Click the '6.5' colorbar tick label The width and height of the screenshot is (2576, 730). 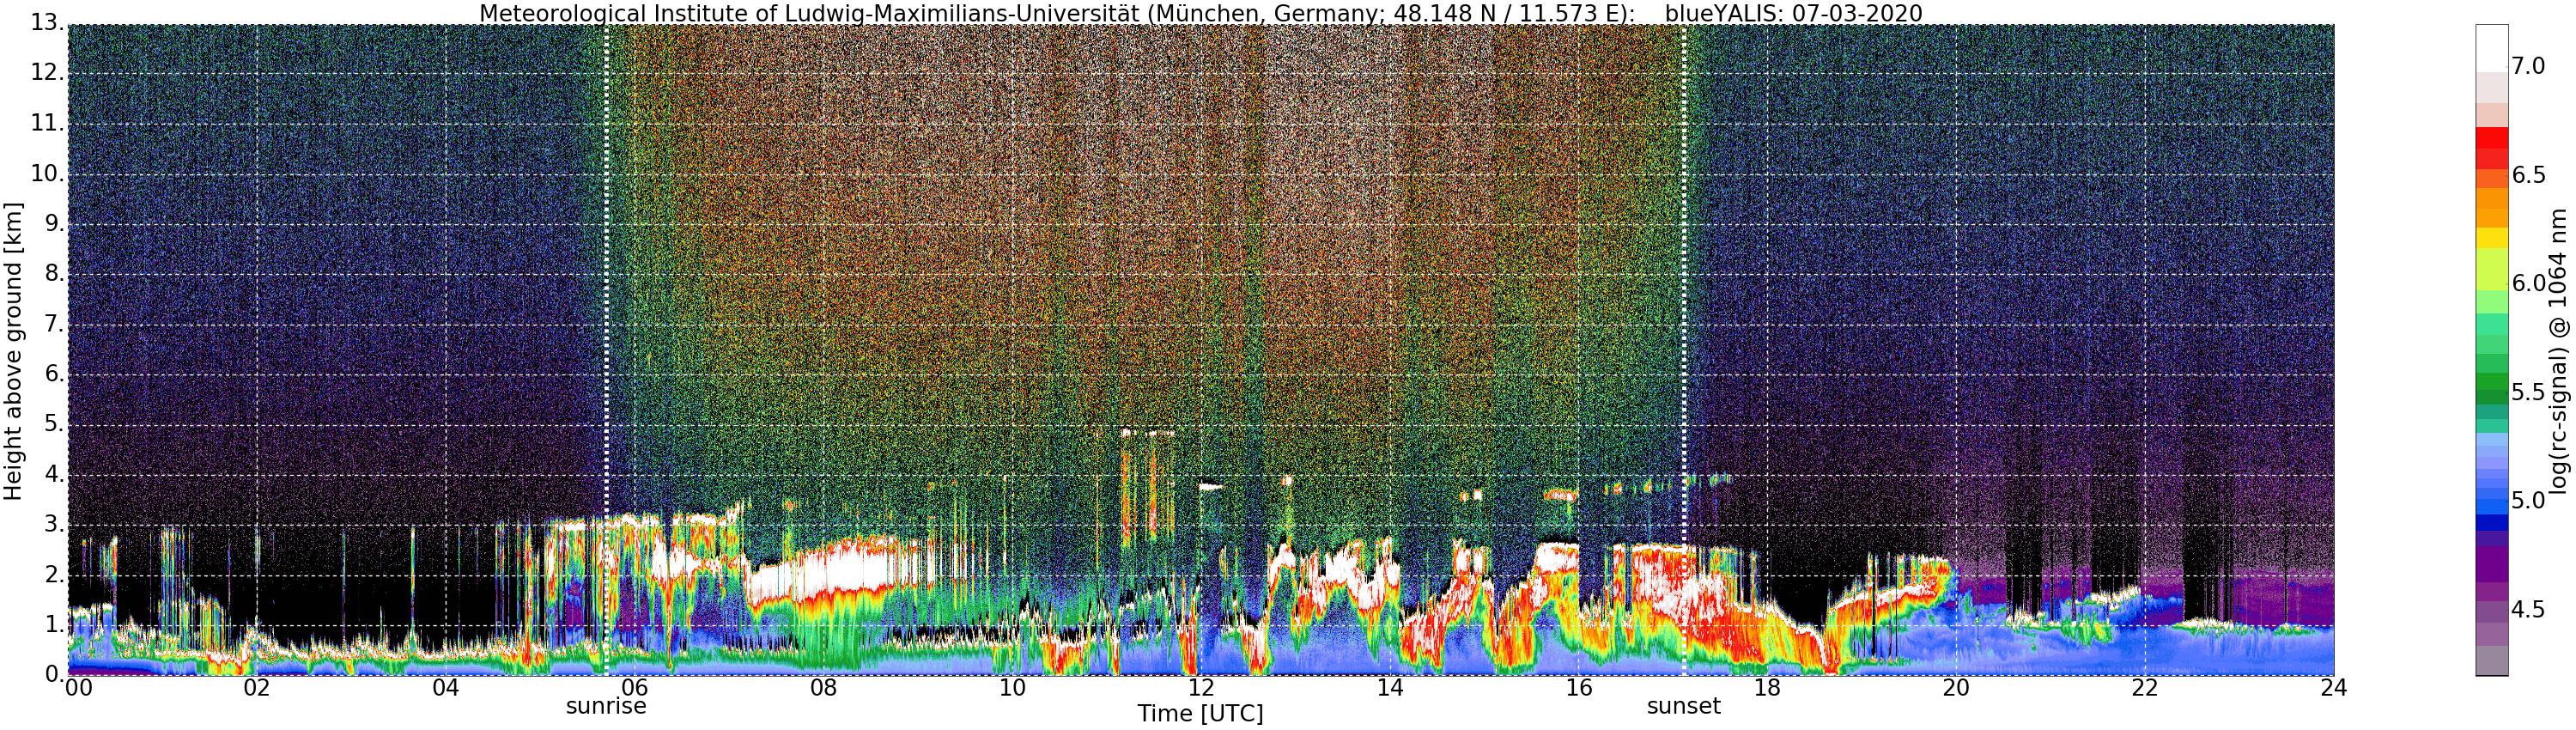[x=2528, y=175]
